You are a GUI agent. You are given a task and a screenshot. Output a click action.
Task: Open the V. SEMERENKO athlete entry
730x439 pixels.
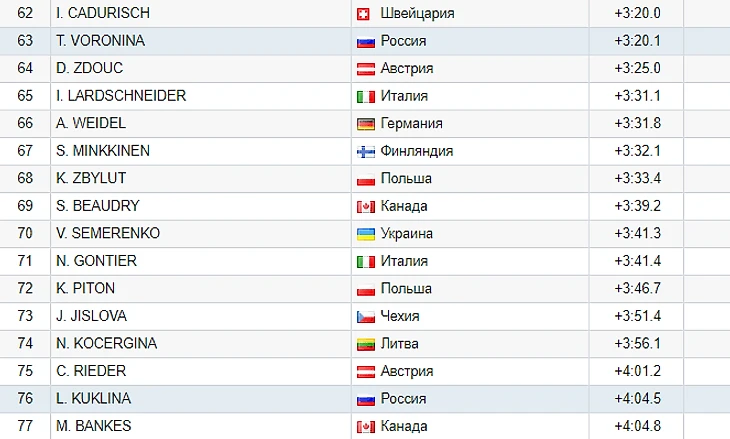(107, 234)
